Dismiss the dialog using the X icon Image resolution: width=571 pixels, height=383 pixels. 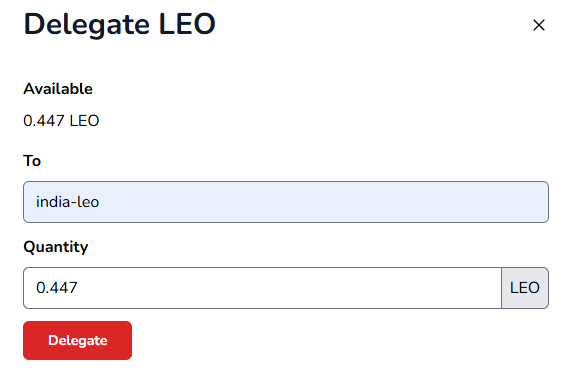point(539,25)
